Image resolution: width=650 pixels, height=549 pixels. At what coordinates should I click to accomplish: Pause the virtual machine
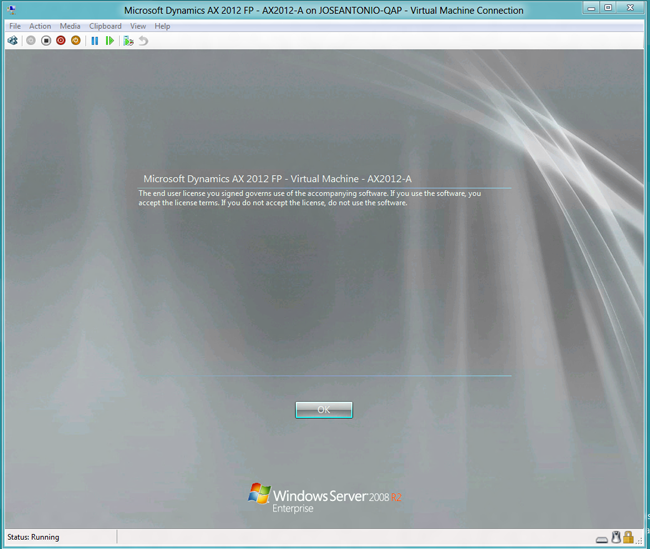tap(95, 41)
